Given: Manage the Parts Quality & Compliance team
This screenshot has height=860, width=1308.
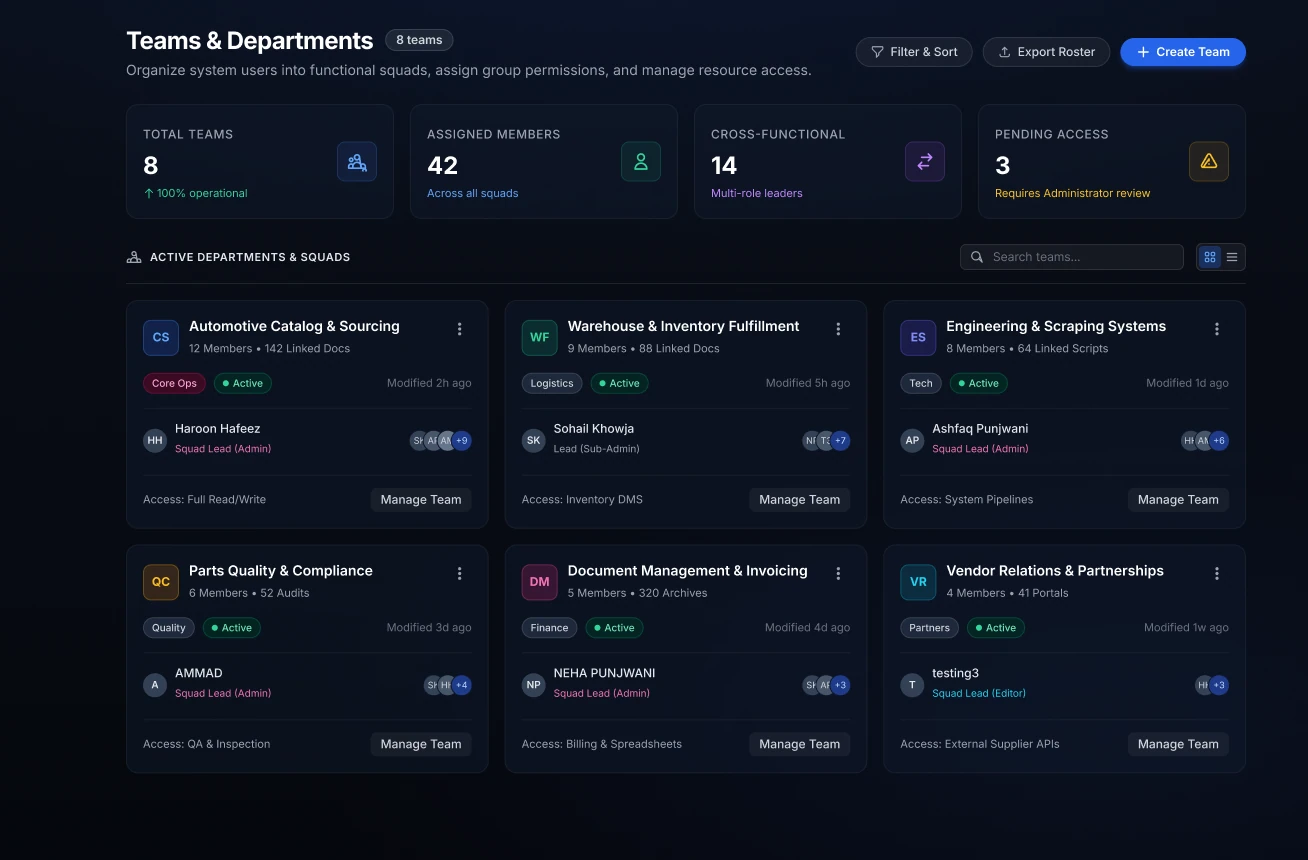Looking at the screenshot, I should click(x=421, y=744).
